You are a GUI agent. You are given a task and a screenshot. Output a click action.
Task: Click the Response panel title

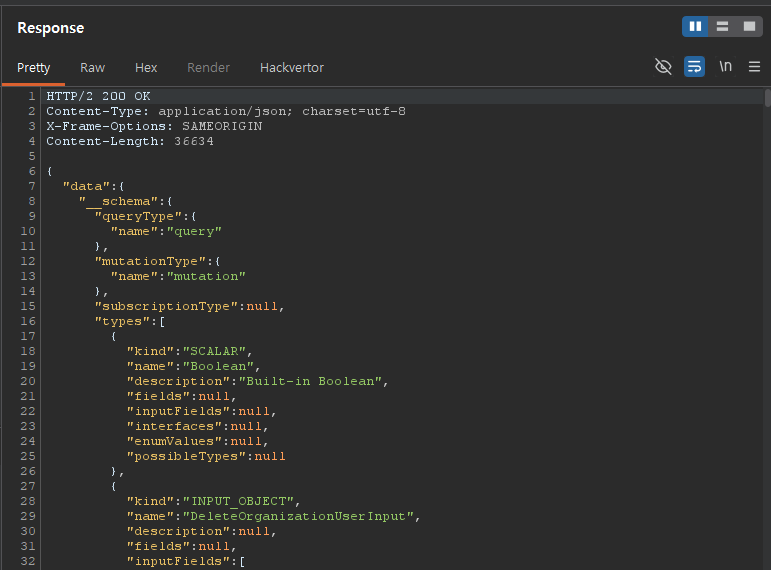point(51,28)
